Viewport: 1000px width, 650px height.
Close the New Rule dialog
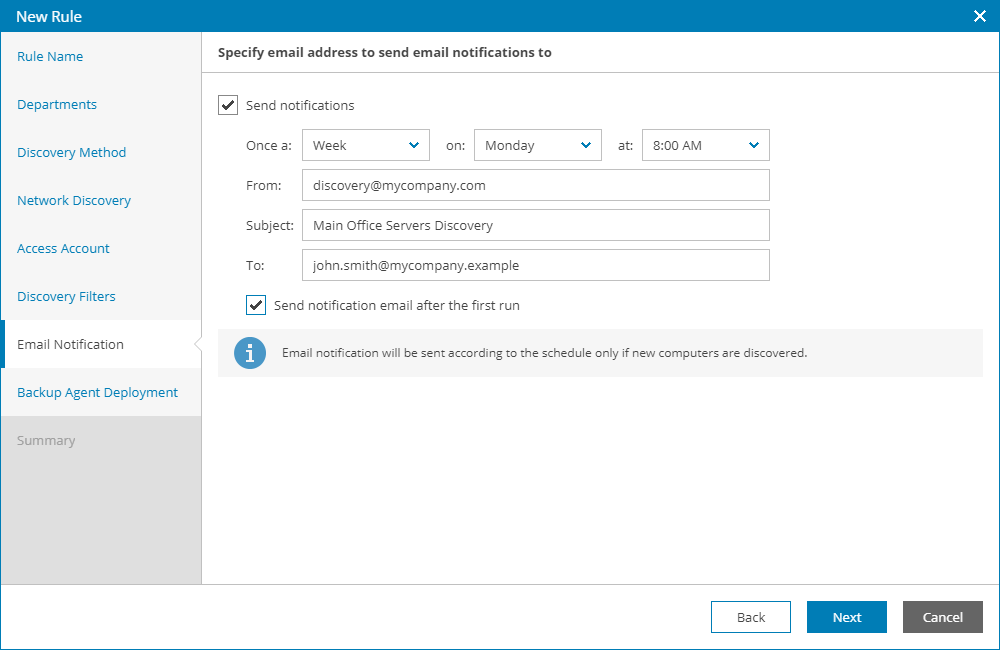click(980, 16)
